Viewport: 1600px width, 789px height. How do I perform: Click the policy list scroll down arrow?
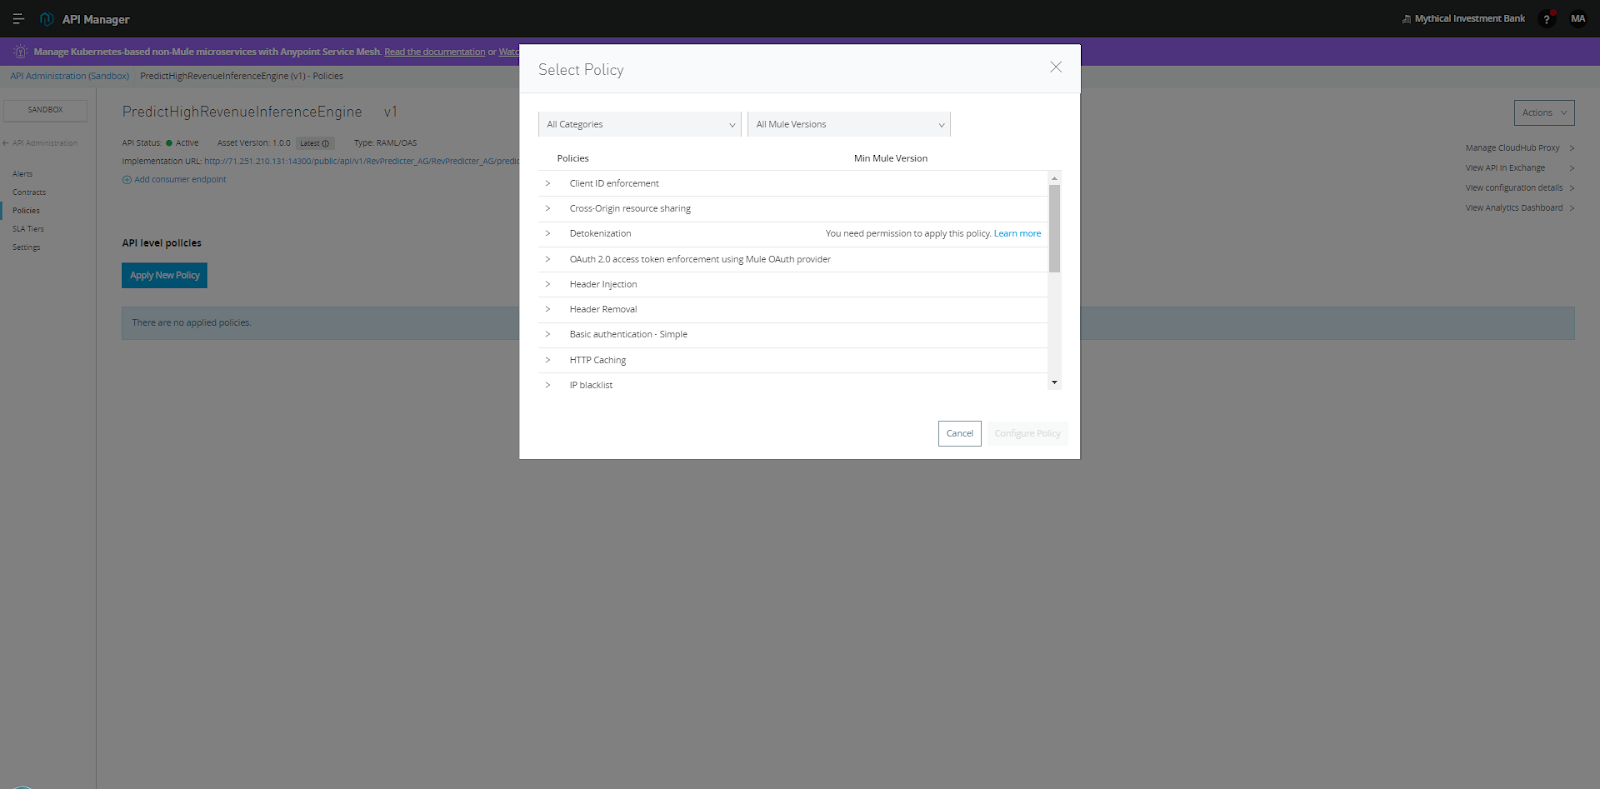click(x=1054, y=382)
